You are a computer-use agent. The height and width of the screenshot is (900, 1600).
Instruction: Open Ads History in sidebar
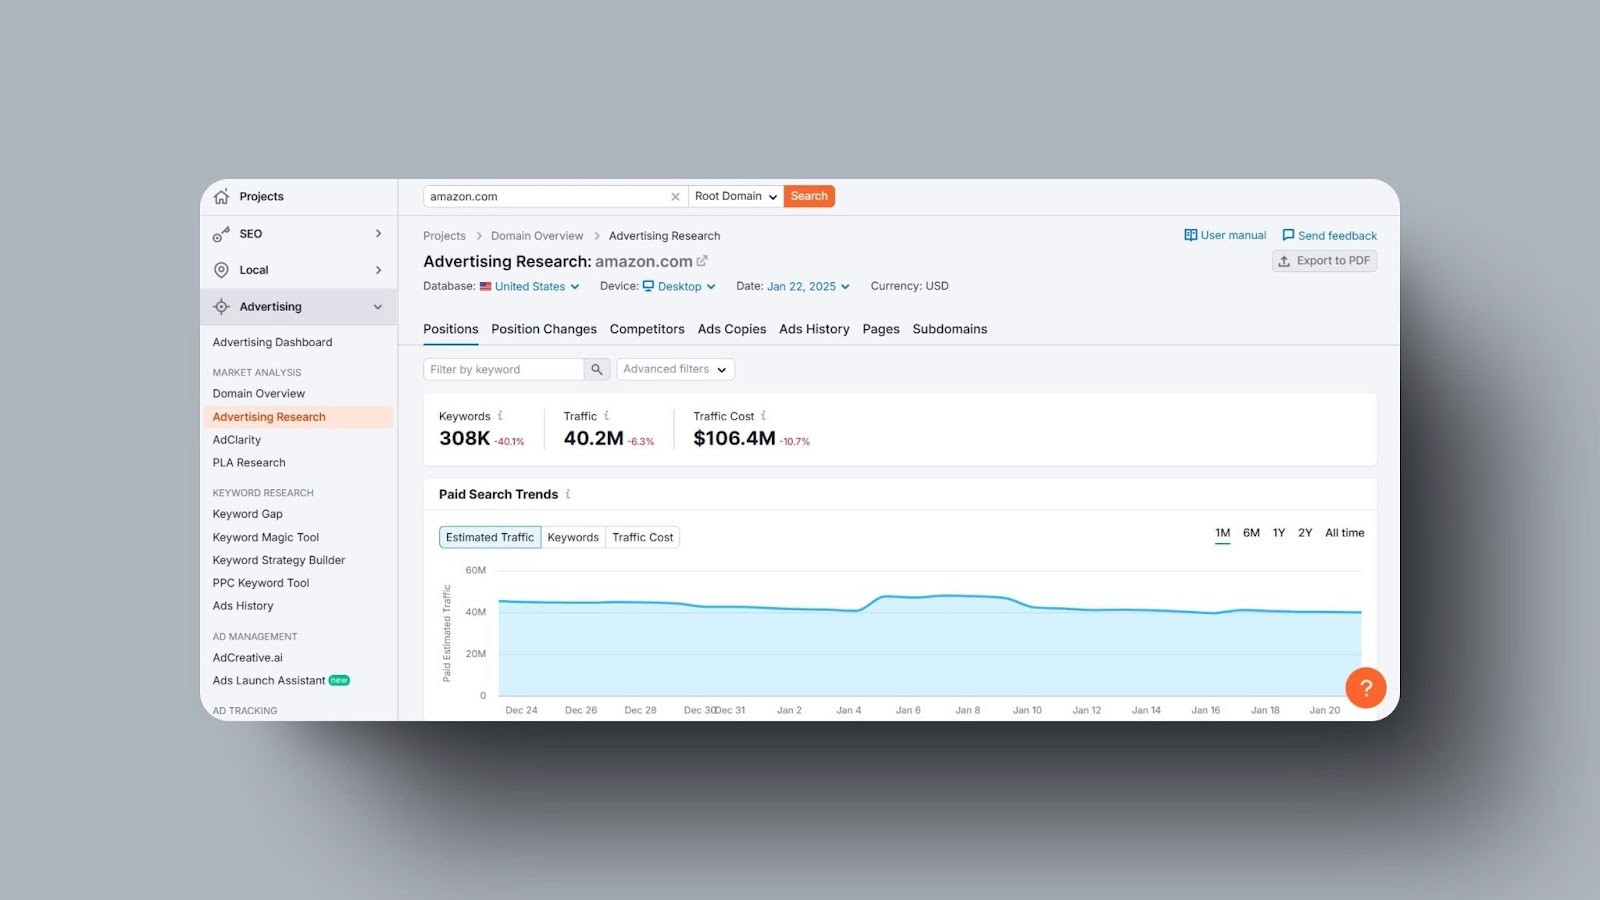point(243,606)
